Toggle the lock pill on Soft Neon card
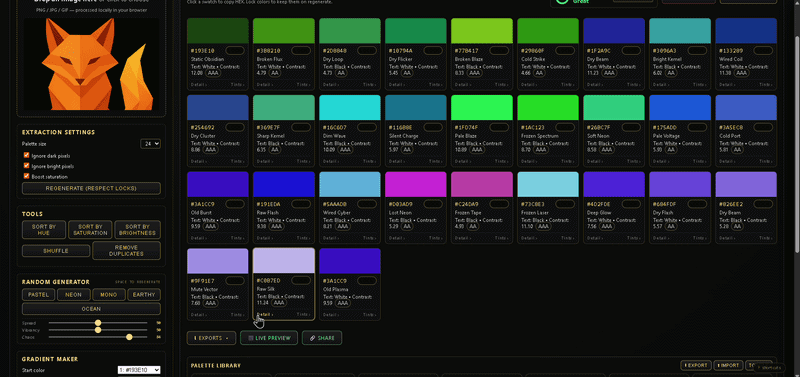This screenshot has width=800, height=377. pos(631,127)
